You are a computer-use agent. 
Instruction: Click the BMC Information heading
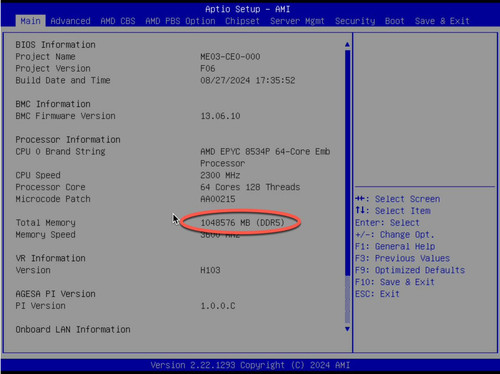tap(53, 104)
